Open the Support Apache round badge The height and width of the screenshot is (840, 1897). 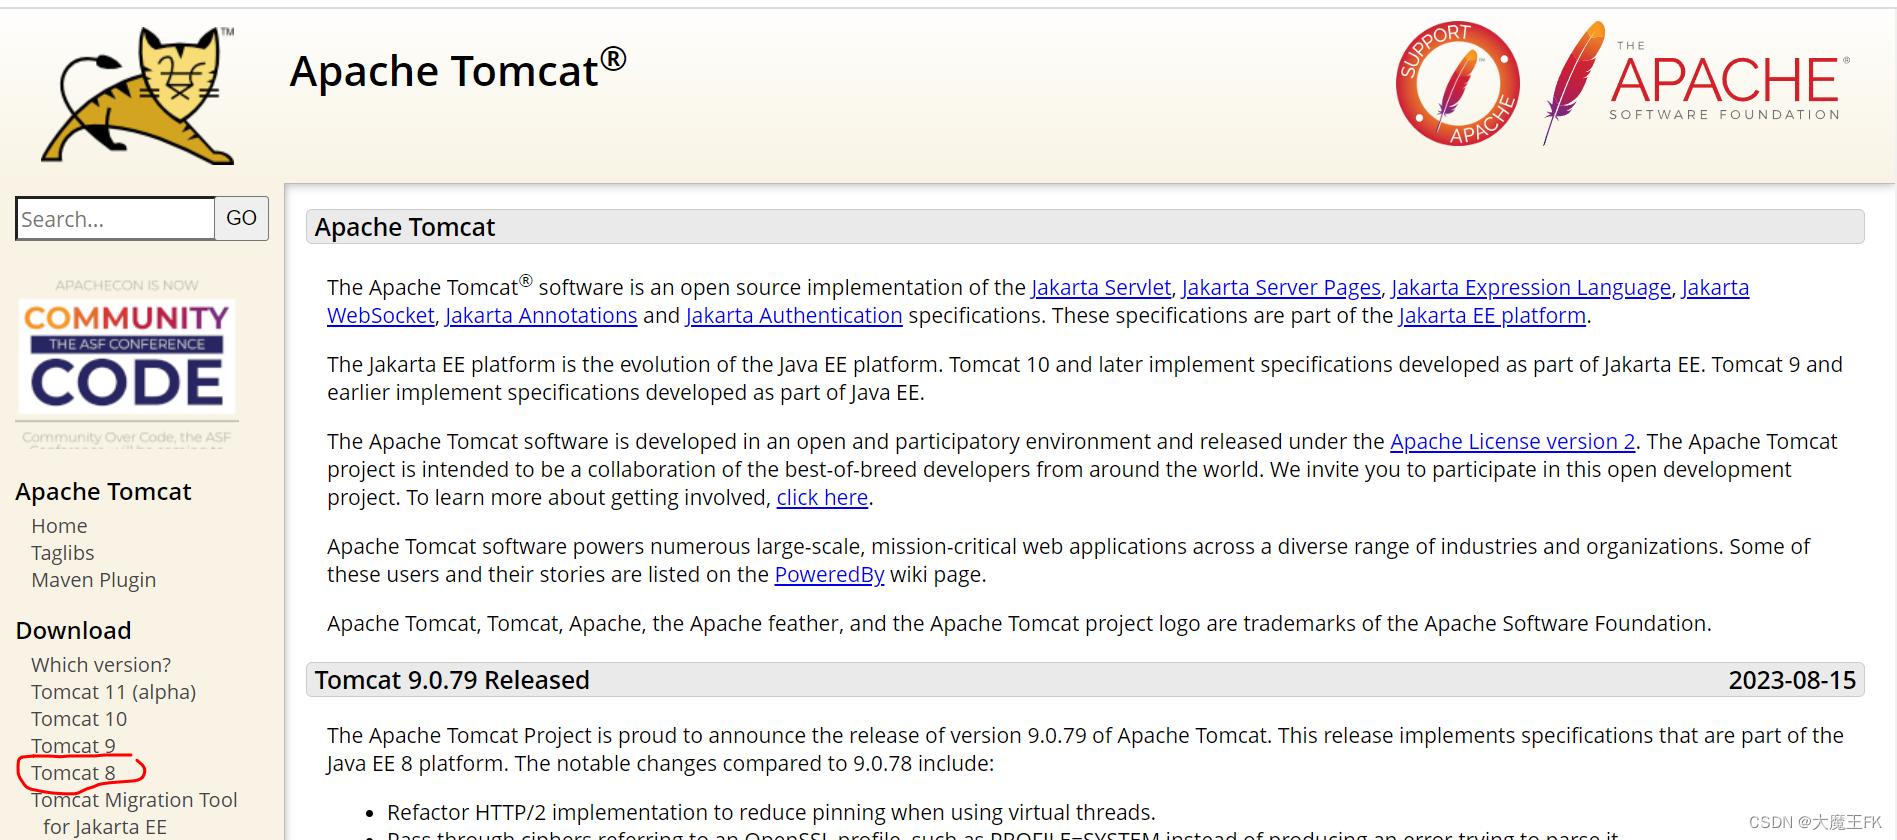(1457, 84)
